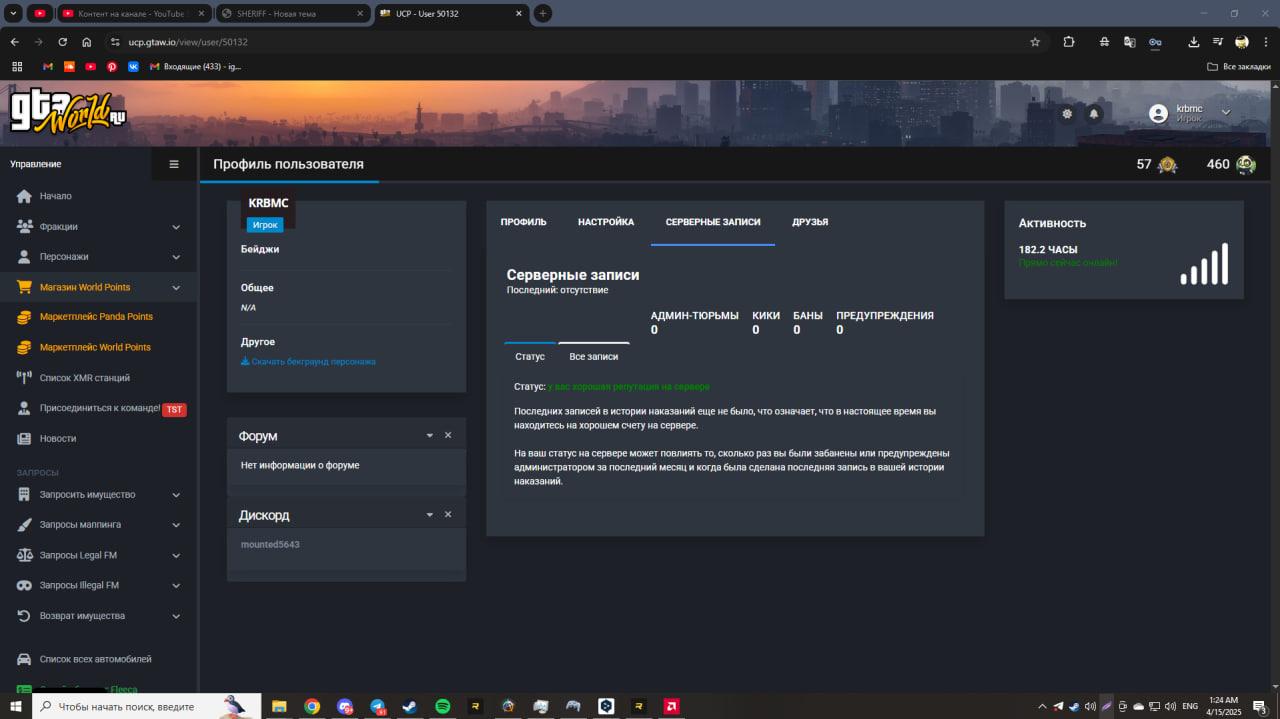
Task: Reload the page
Action: click(x=63, y=42)
